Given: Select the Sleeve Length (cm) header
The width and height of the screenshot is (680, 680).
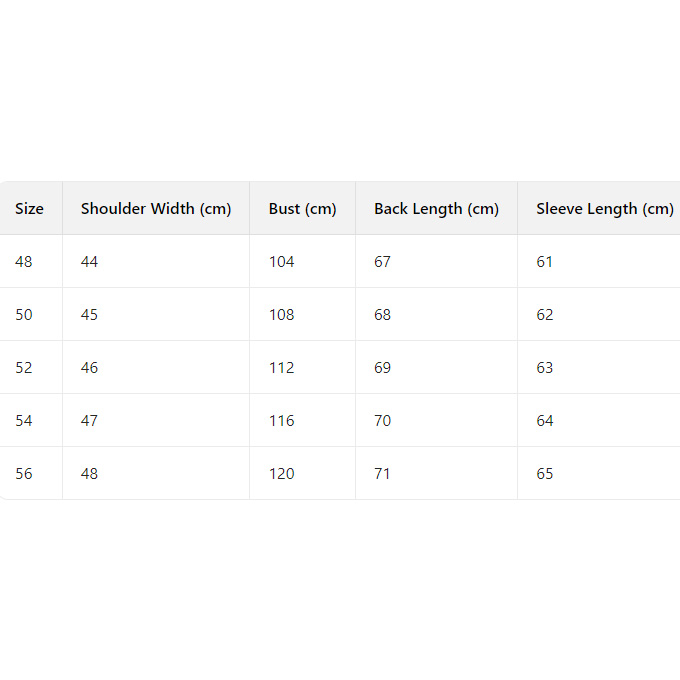Looking at the screenshot, I should pos(604,209).
